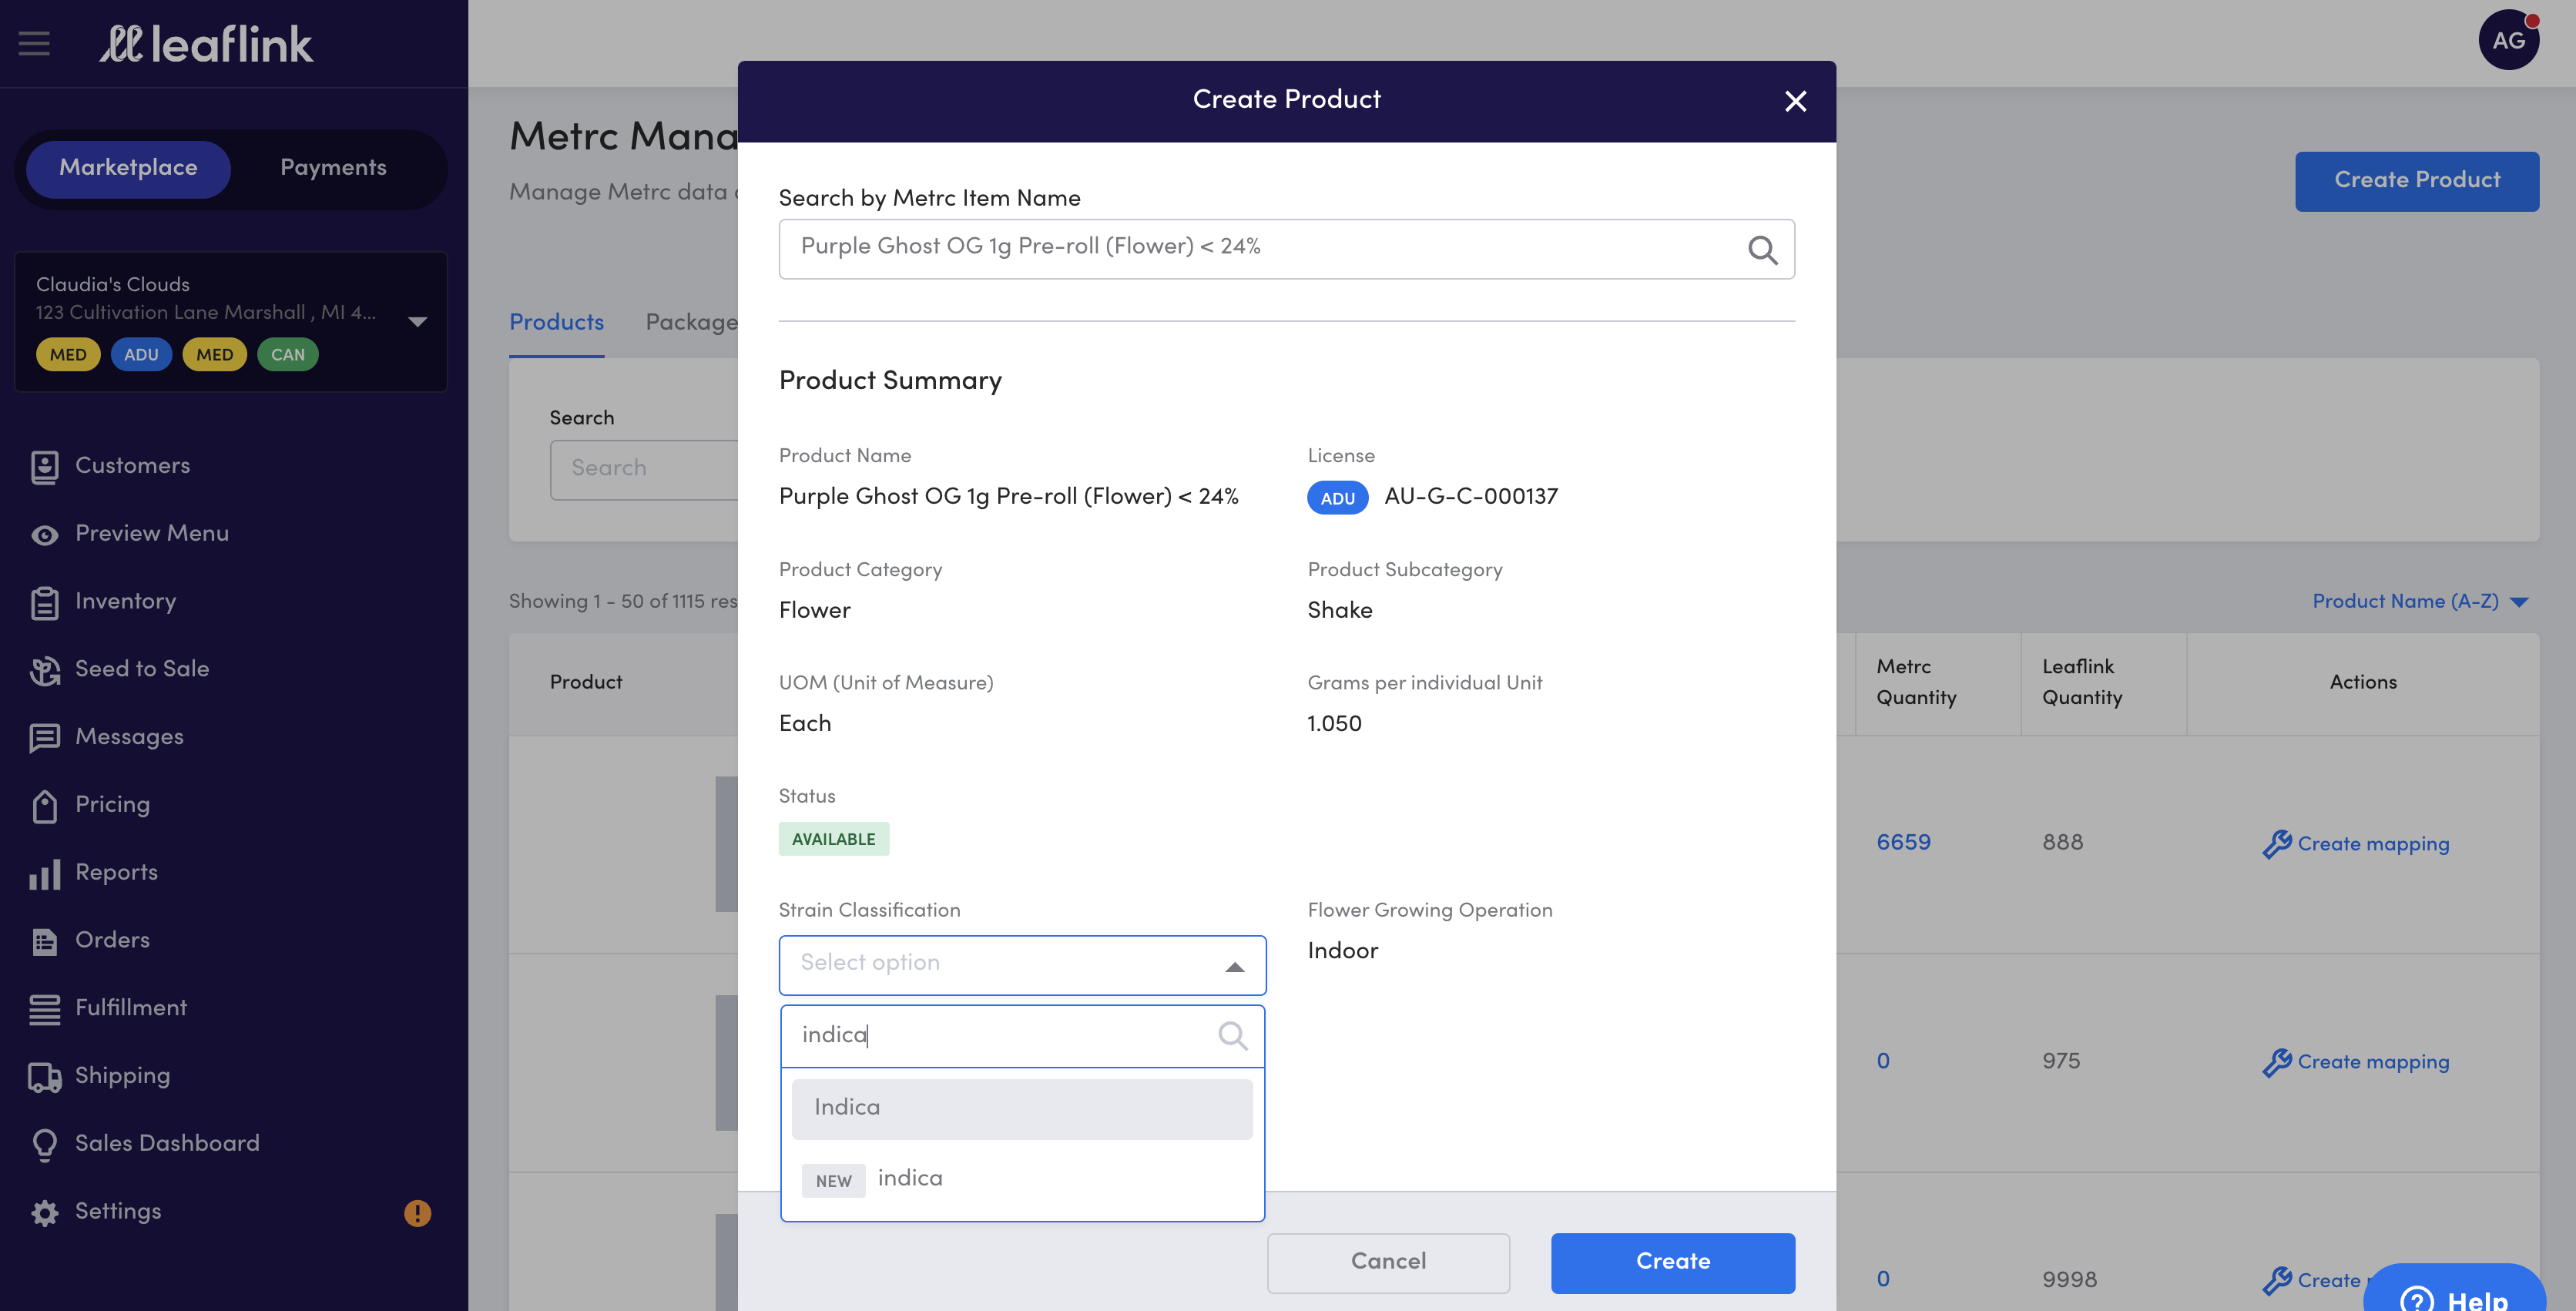Open the Packages tab
Screen dimensions: 2576x1311
point(692,322)
